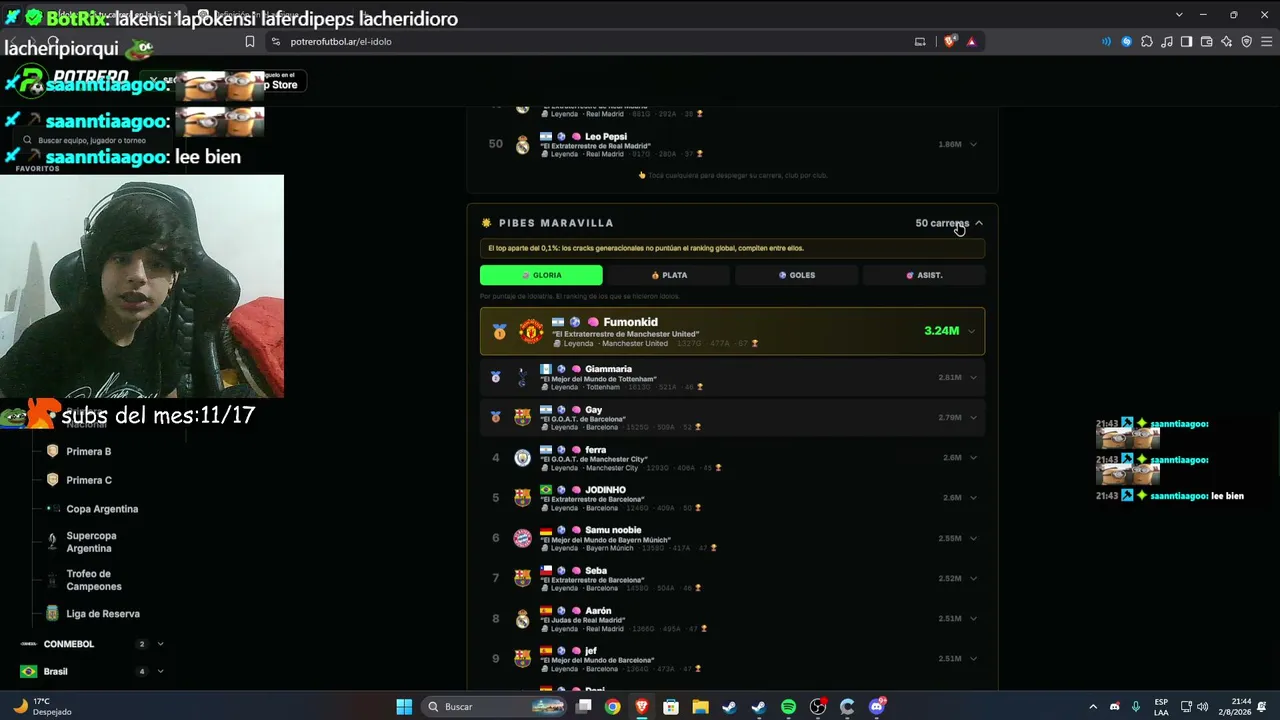Open Trofeo de Campeones in sidebar
1280x720 pixels.
click(x=94, y=580)
